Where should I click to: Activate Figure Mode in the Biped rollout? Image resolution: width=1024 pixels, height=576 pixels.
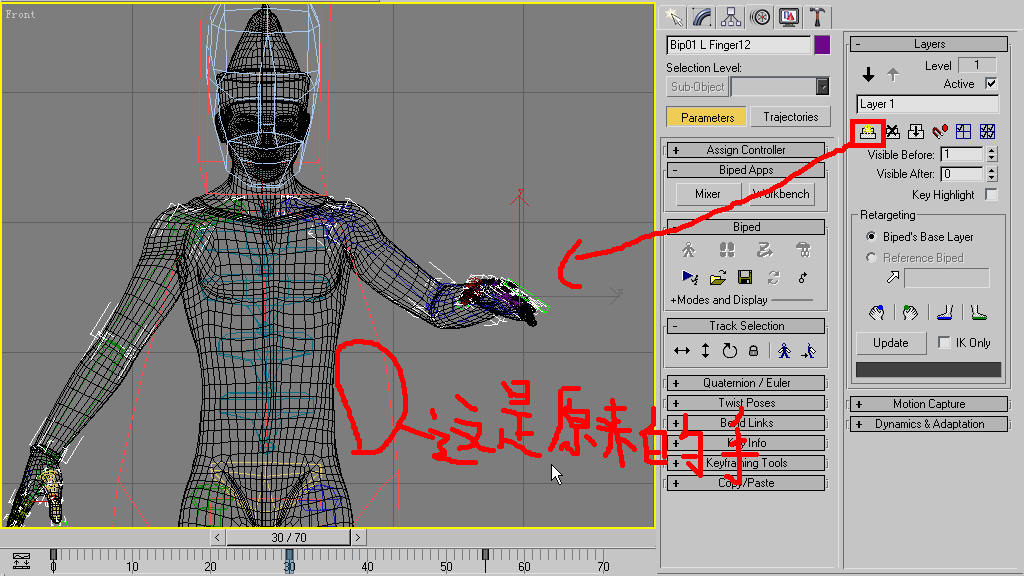pyautogui.click(x=689, y=250)
